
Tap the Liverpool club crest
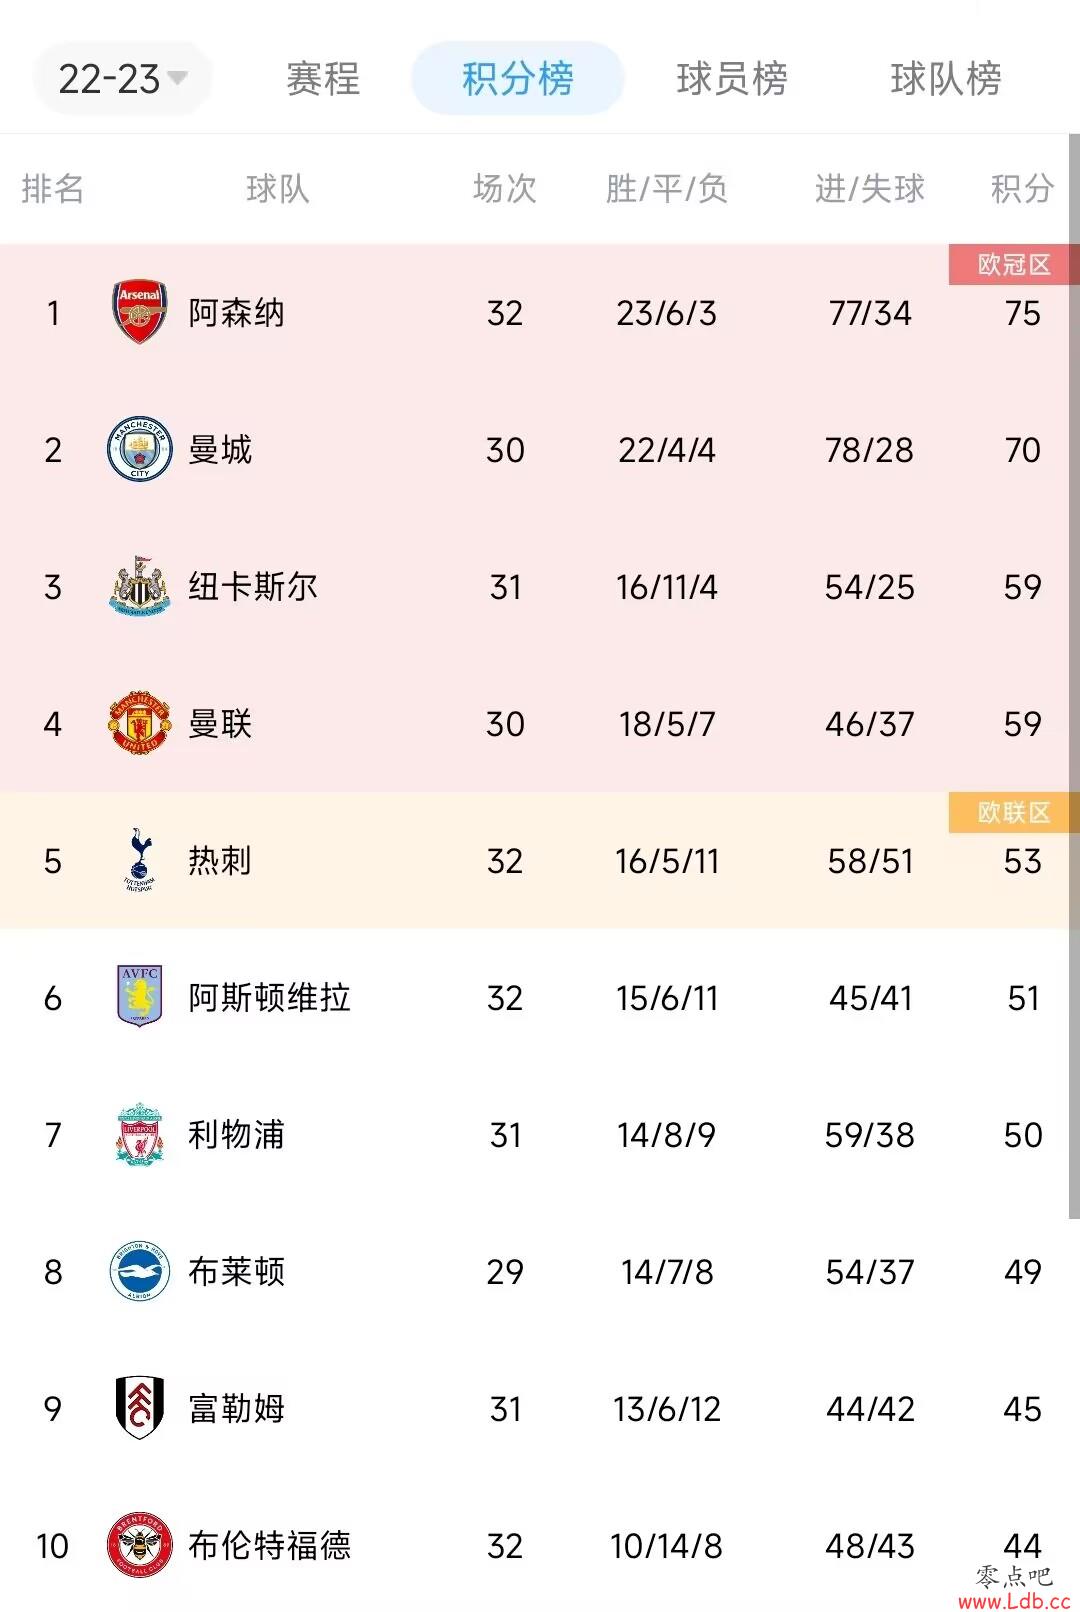[139, 1134]
